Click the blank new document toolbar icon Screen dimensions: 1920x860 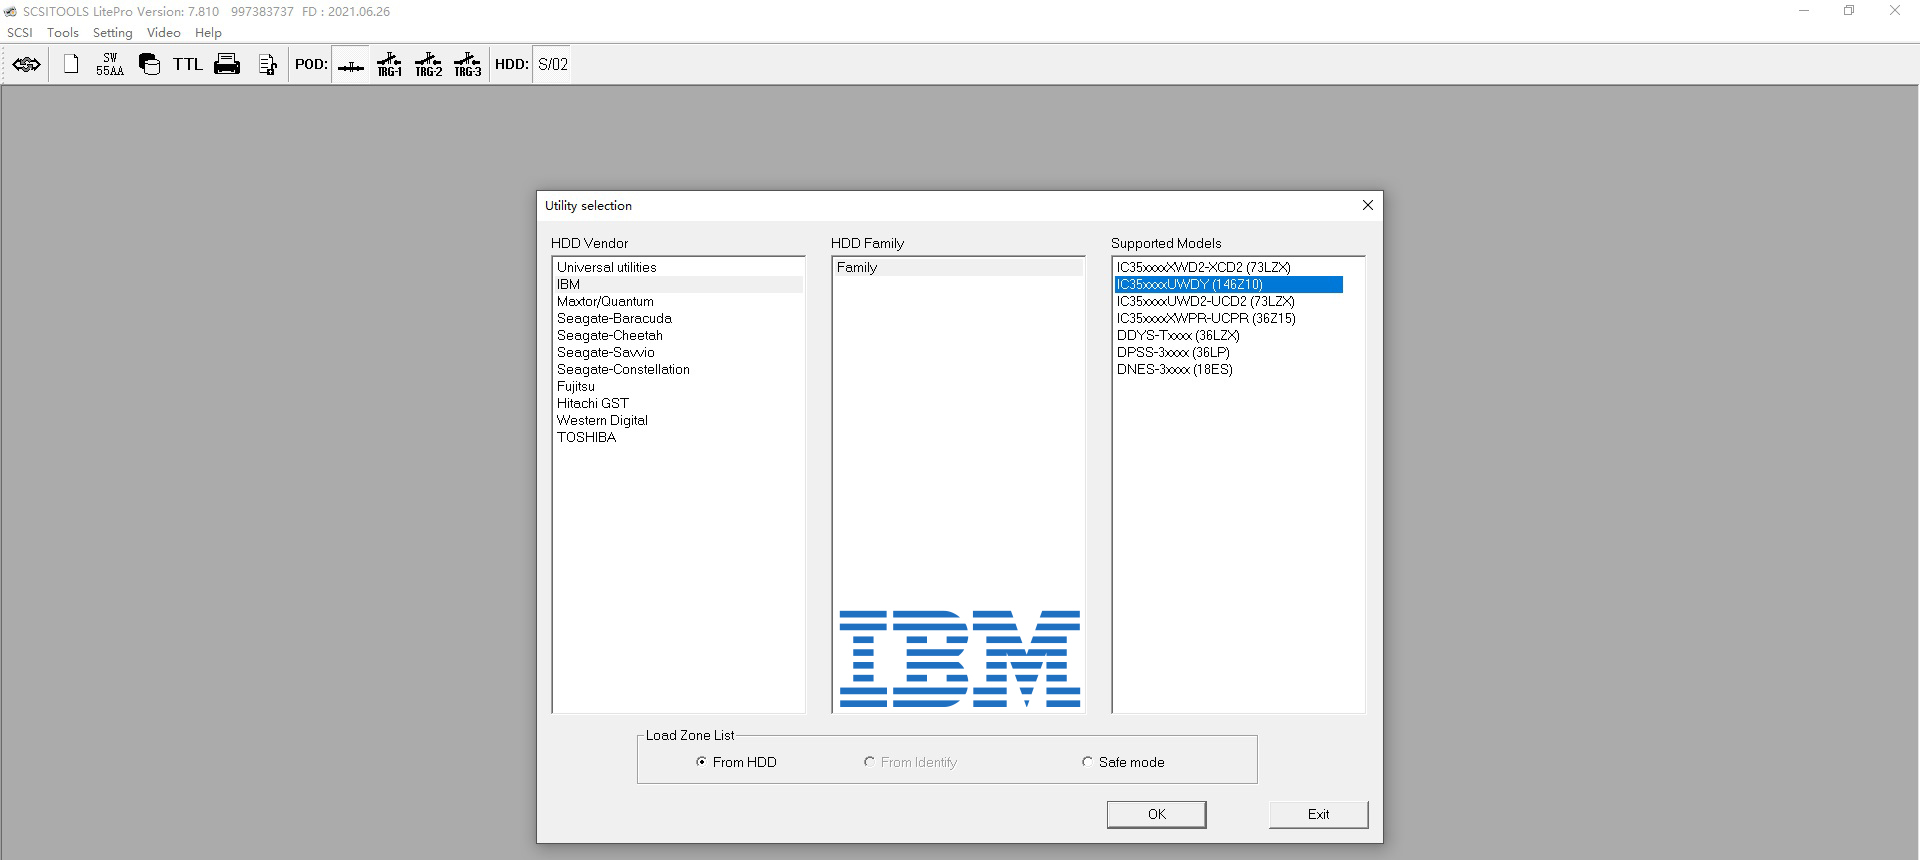click(71, 65)
